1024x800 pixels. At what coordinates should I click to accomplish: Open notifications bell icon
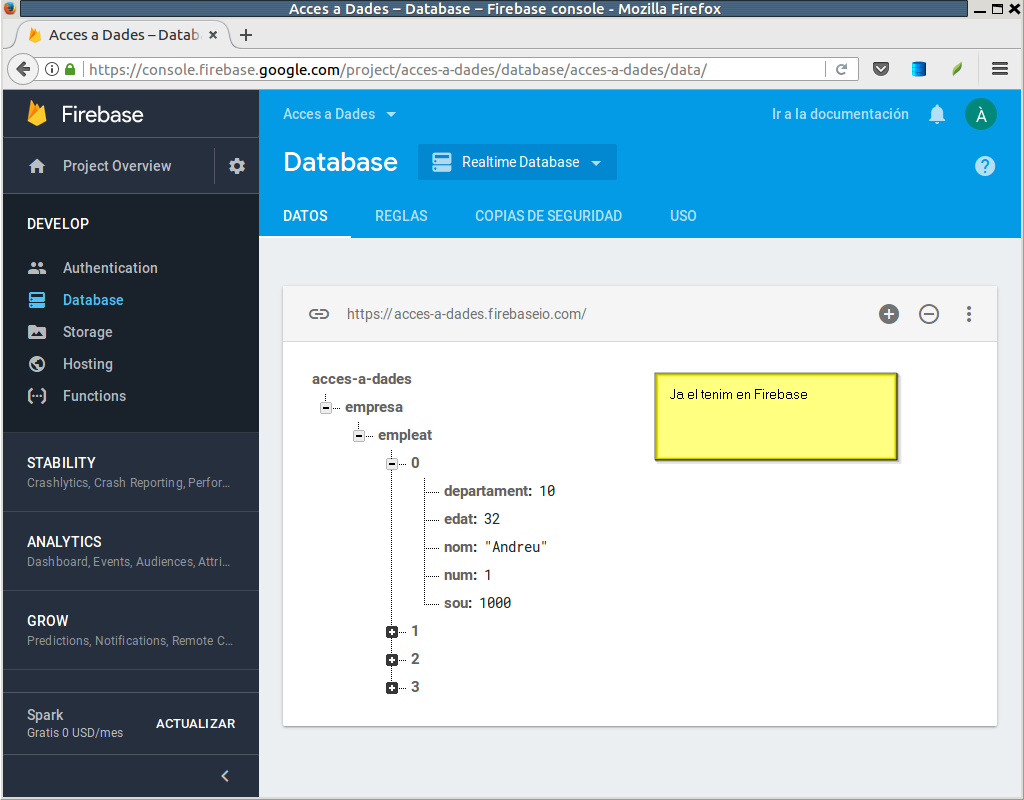[x=937, y=114]
